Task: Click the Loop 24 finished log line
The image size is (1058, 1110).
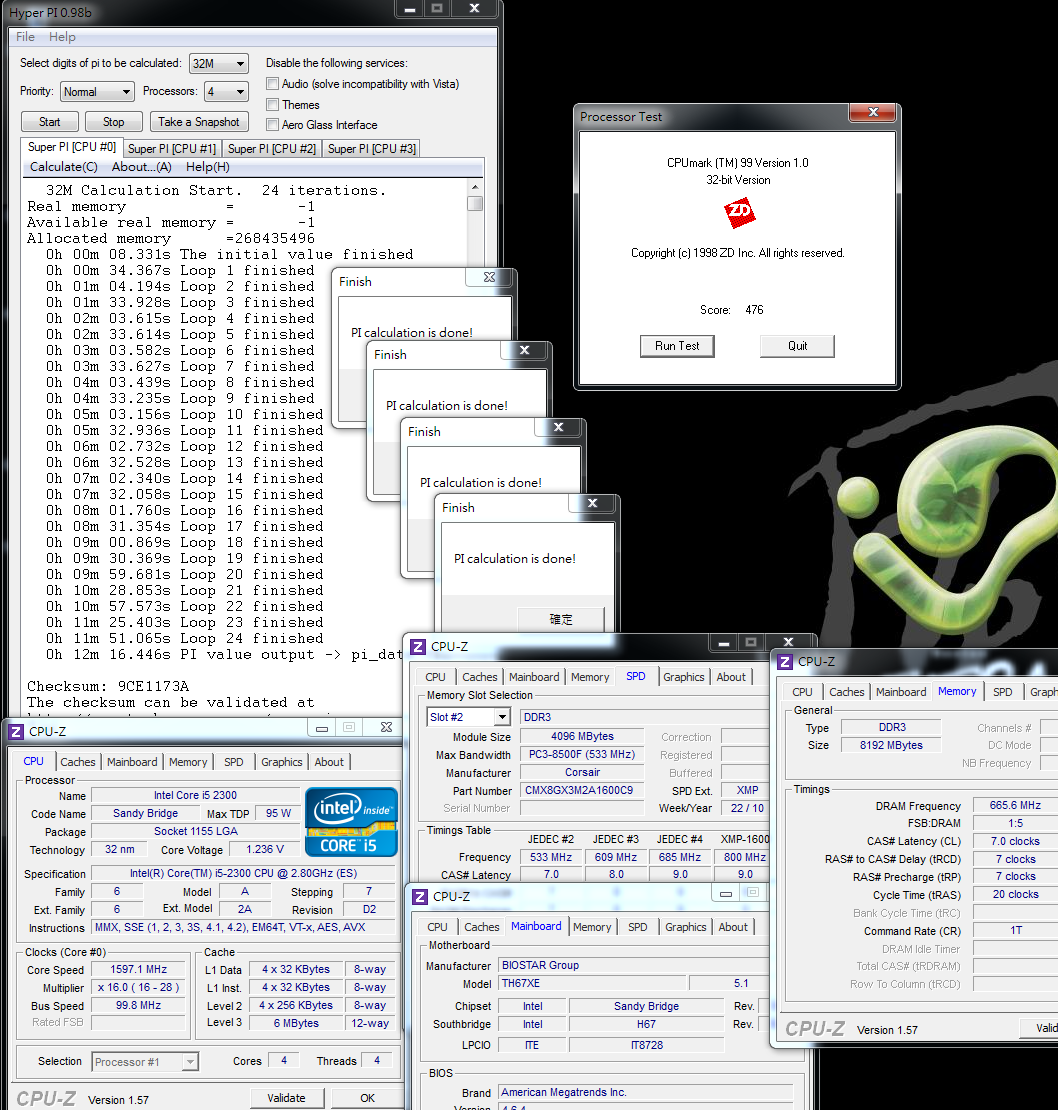Action: 185,639
